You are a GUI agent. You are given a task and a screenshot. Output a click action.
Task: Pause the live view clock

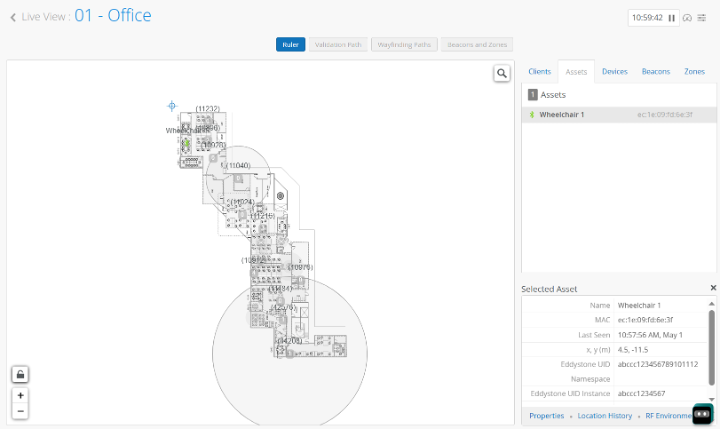click(671, 18)
